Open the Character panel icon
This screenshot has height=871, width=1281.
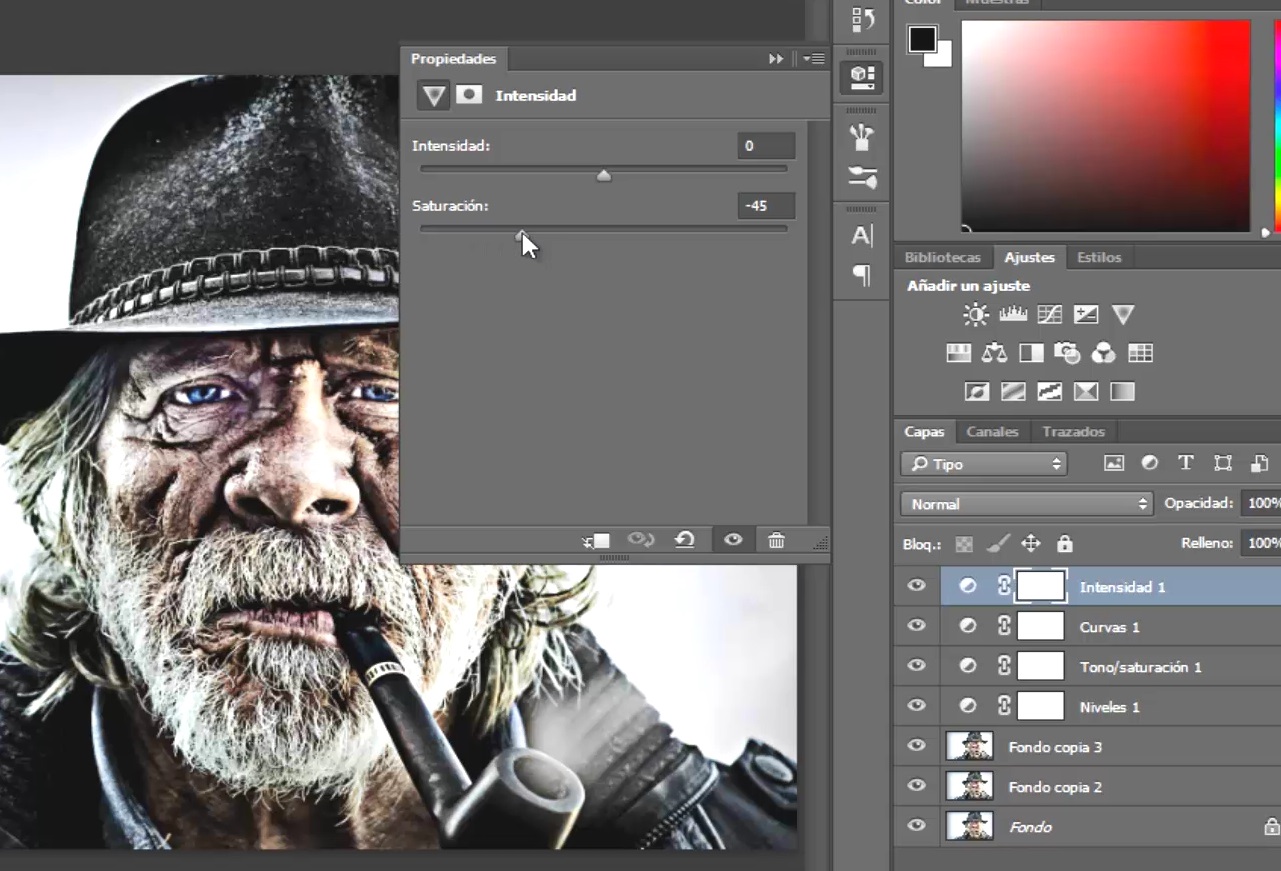click(x=862, y=236)
